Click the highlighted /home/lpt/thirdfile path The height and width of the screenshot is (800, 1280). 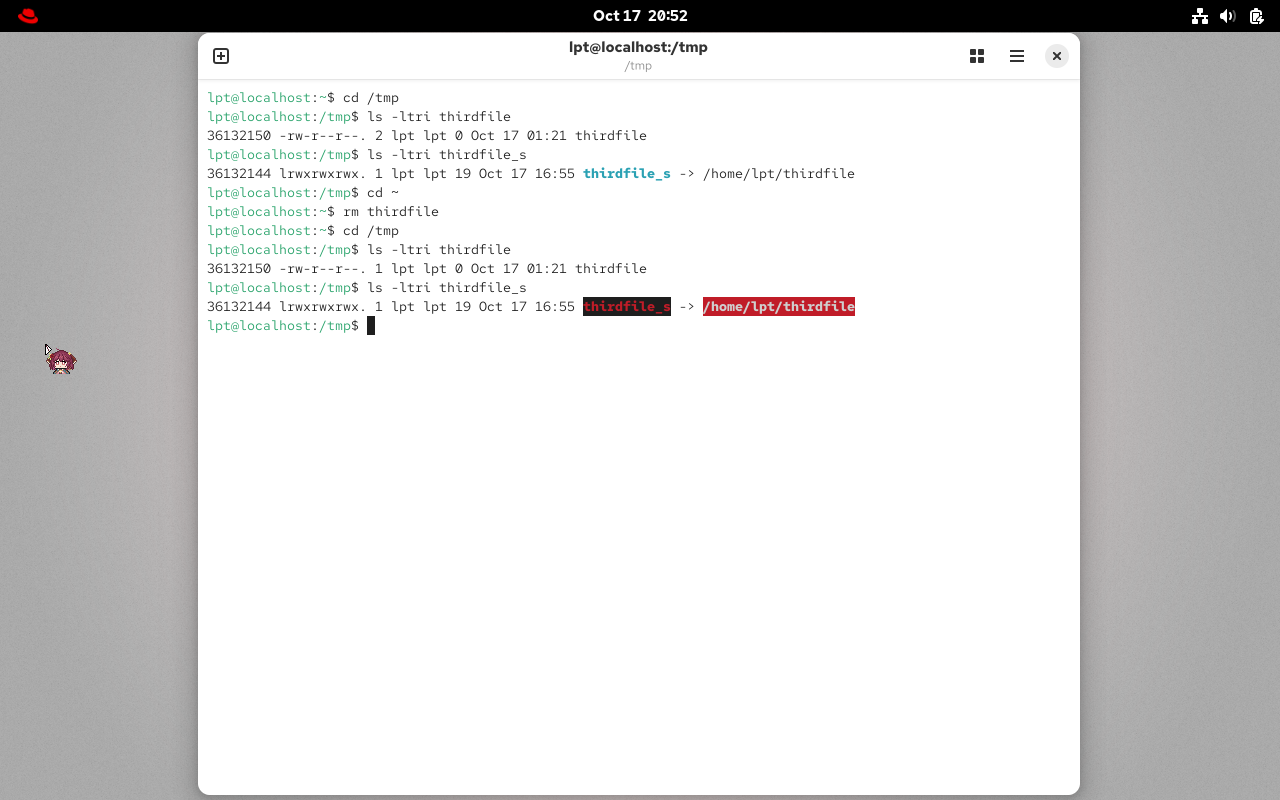tap(779, 306)
